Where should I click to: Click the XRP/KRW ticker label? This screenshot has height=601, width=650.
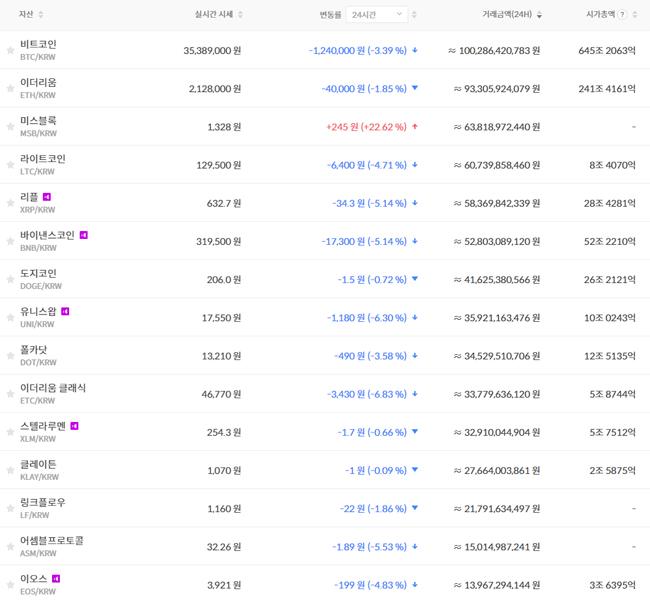[38, 210]
